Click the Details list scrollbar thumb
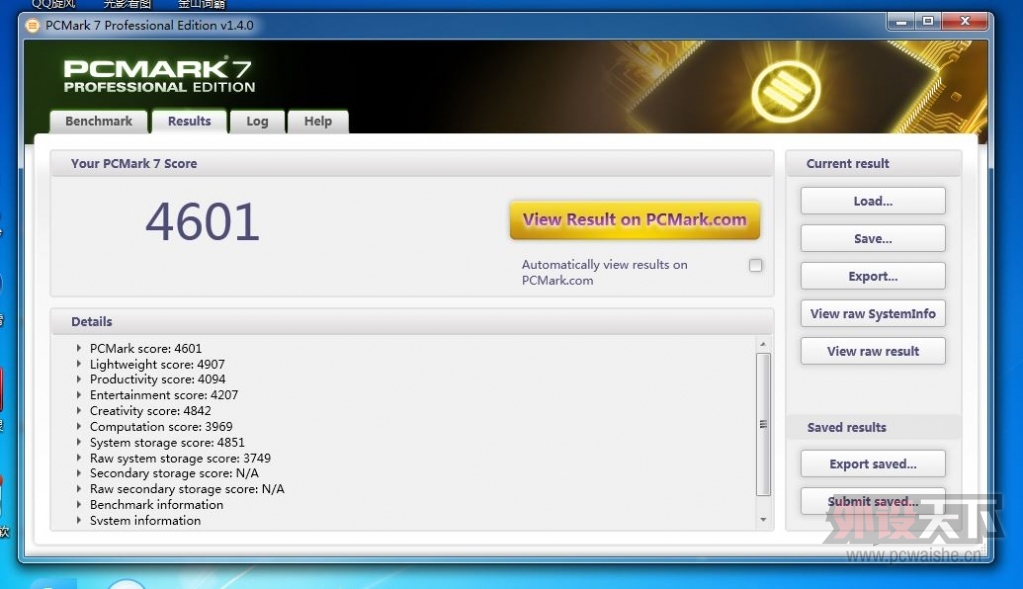1023x589 pixels. pyautogui.click(x=763, y=424)
